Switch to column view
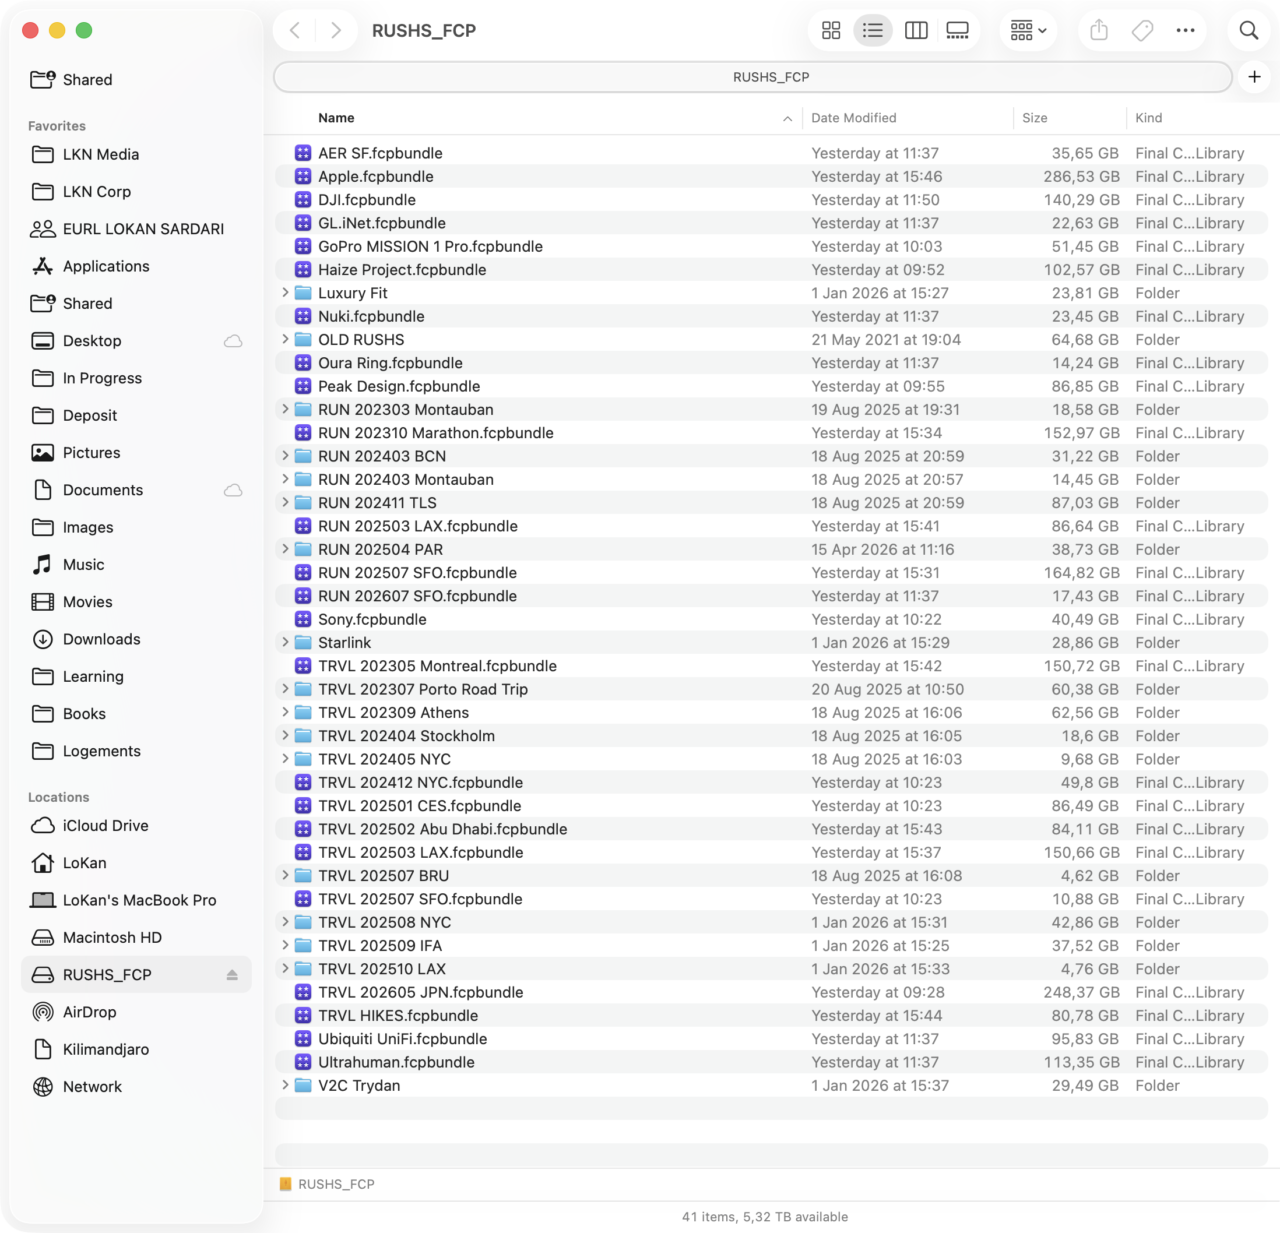Screen dimensions: 1280x1233 click(x=916, y=31)
